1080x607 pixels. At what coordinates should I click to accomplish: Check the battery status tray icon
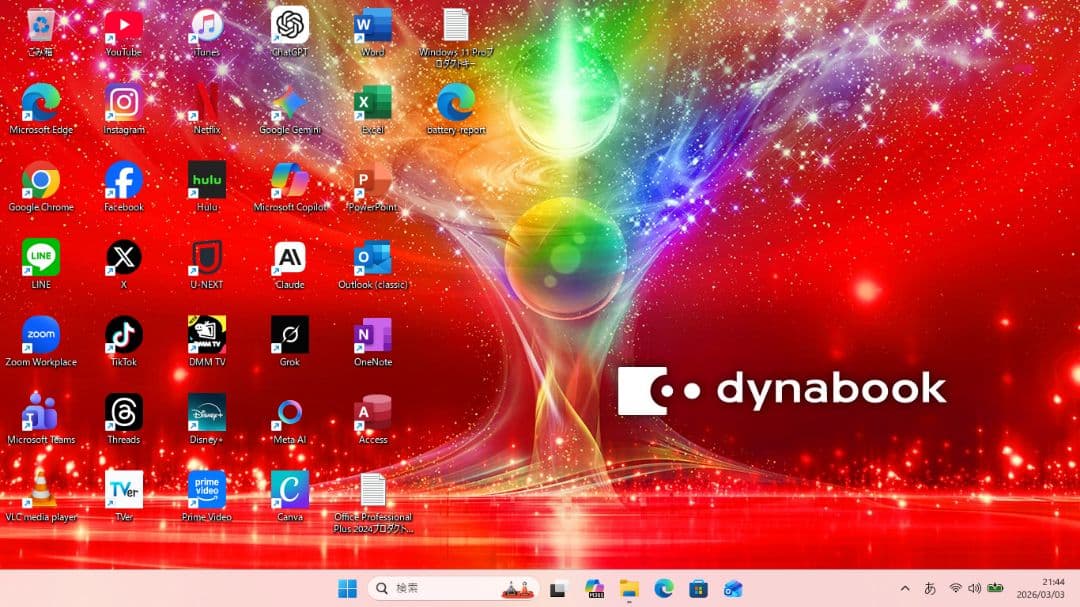click(995, 588)
